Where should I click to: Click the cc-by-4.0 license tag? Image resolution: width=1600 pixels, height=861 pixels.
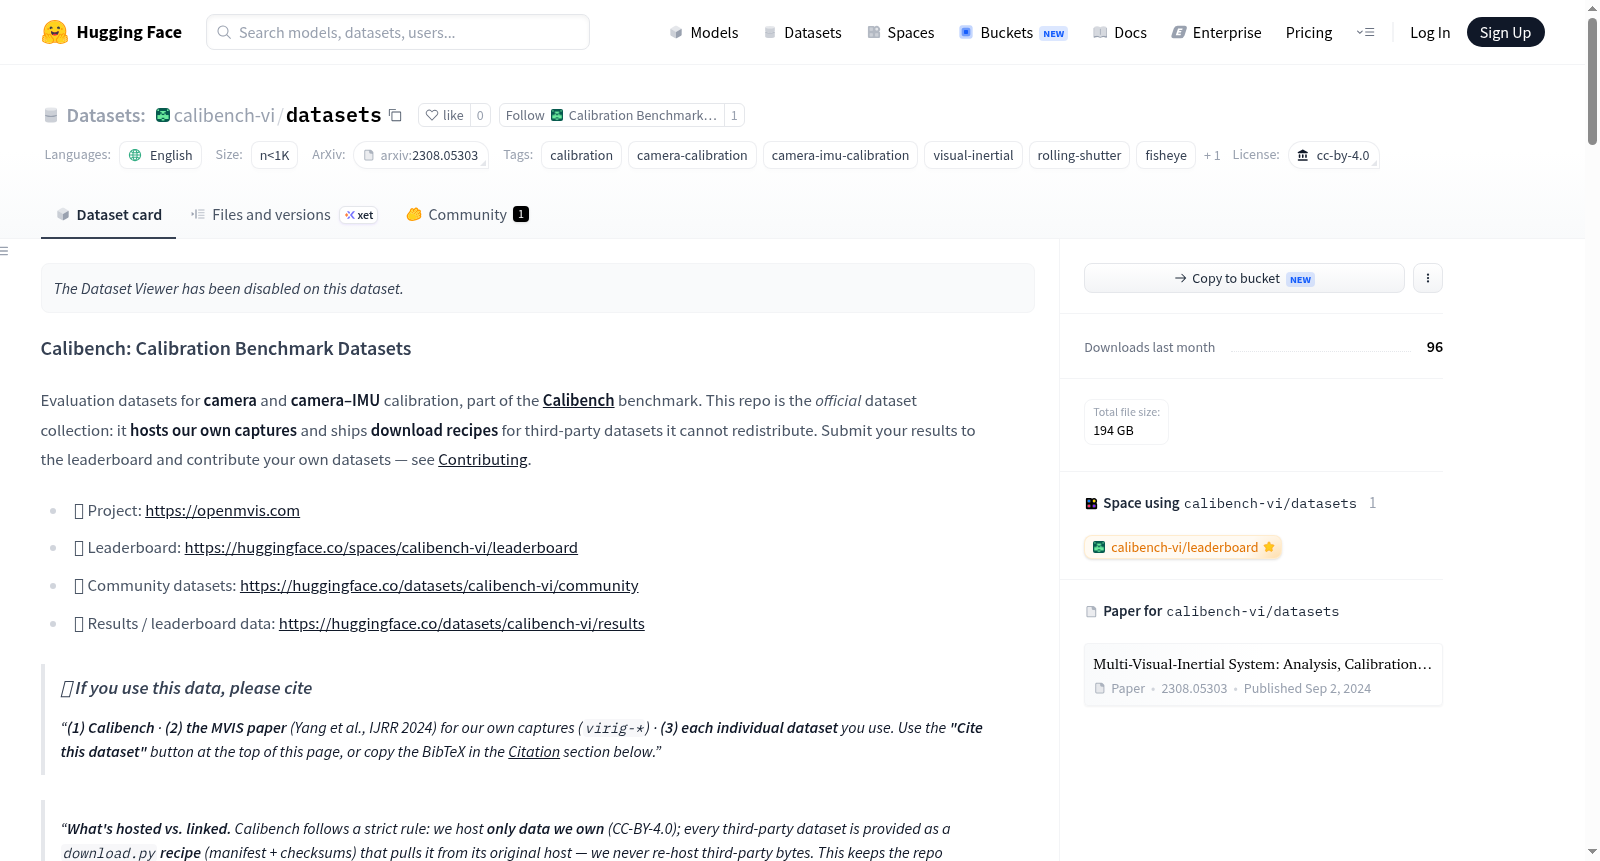(x=1333, y=155)
